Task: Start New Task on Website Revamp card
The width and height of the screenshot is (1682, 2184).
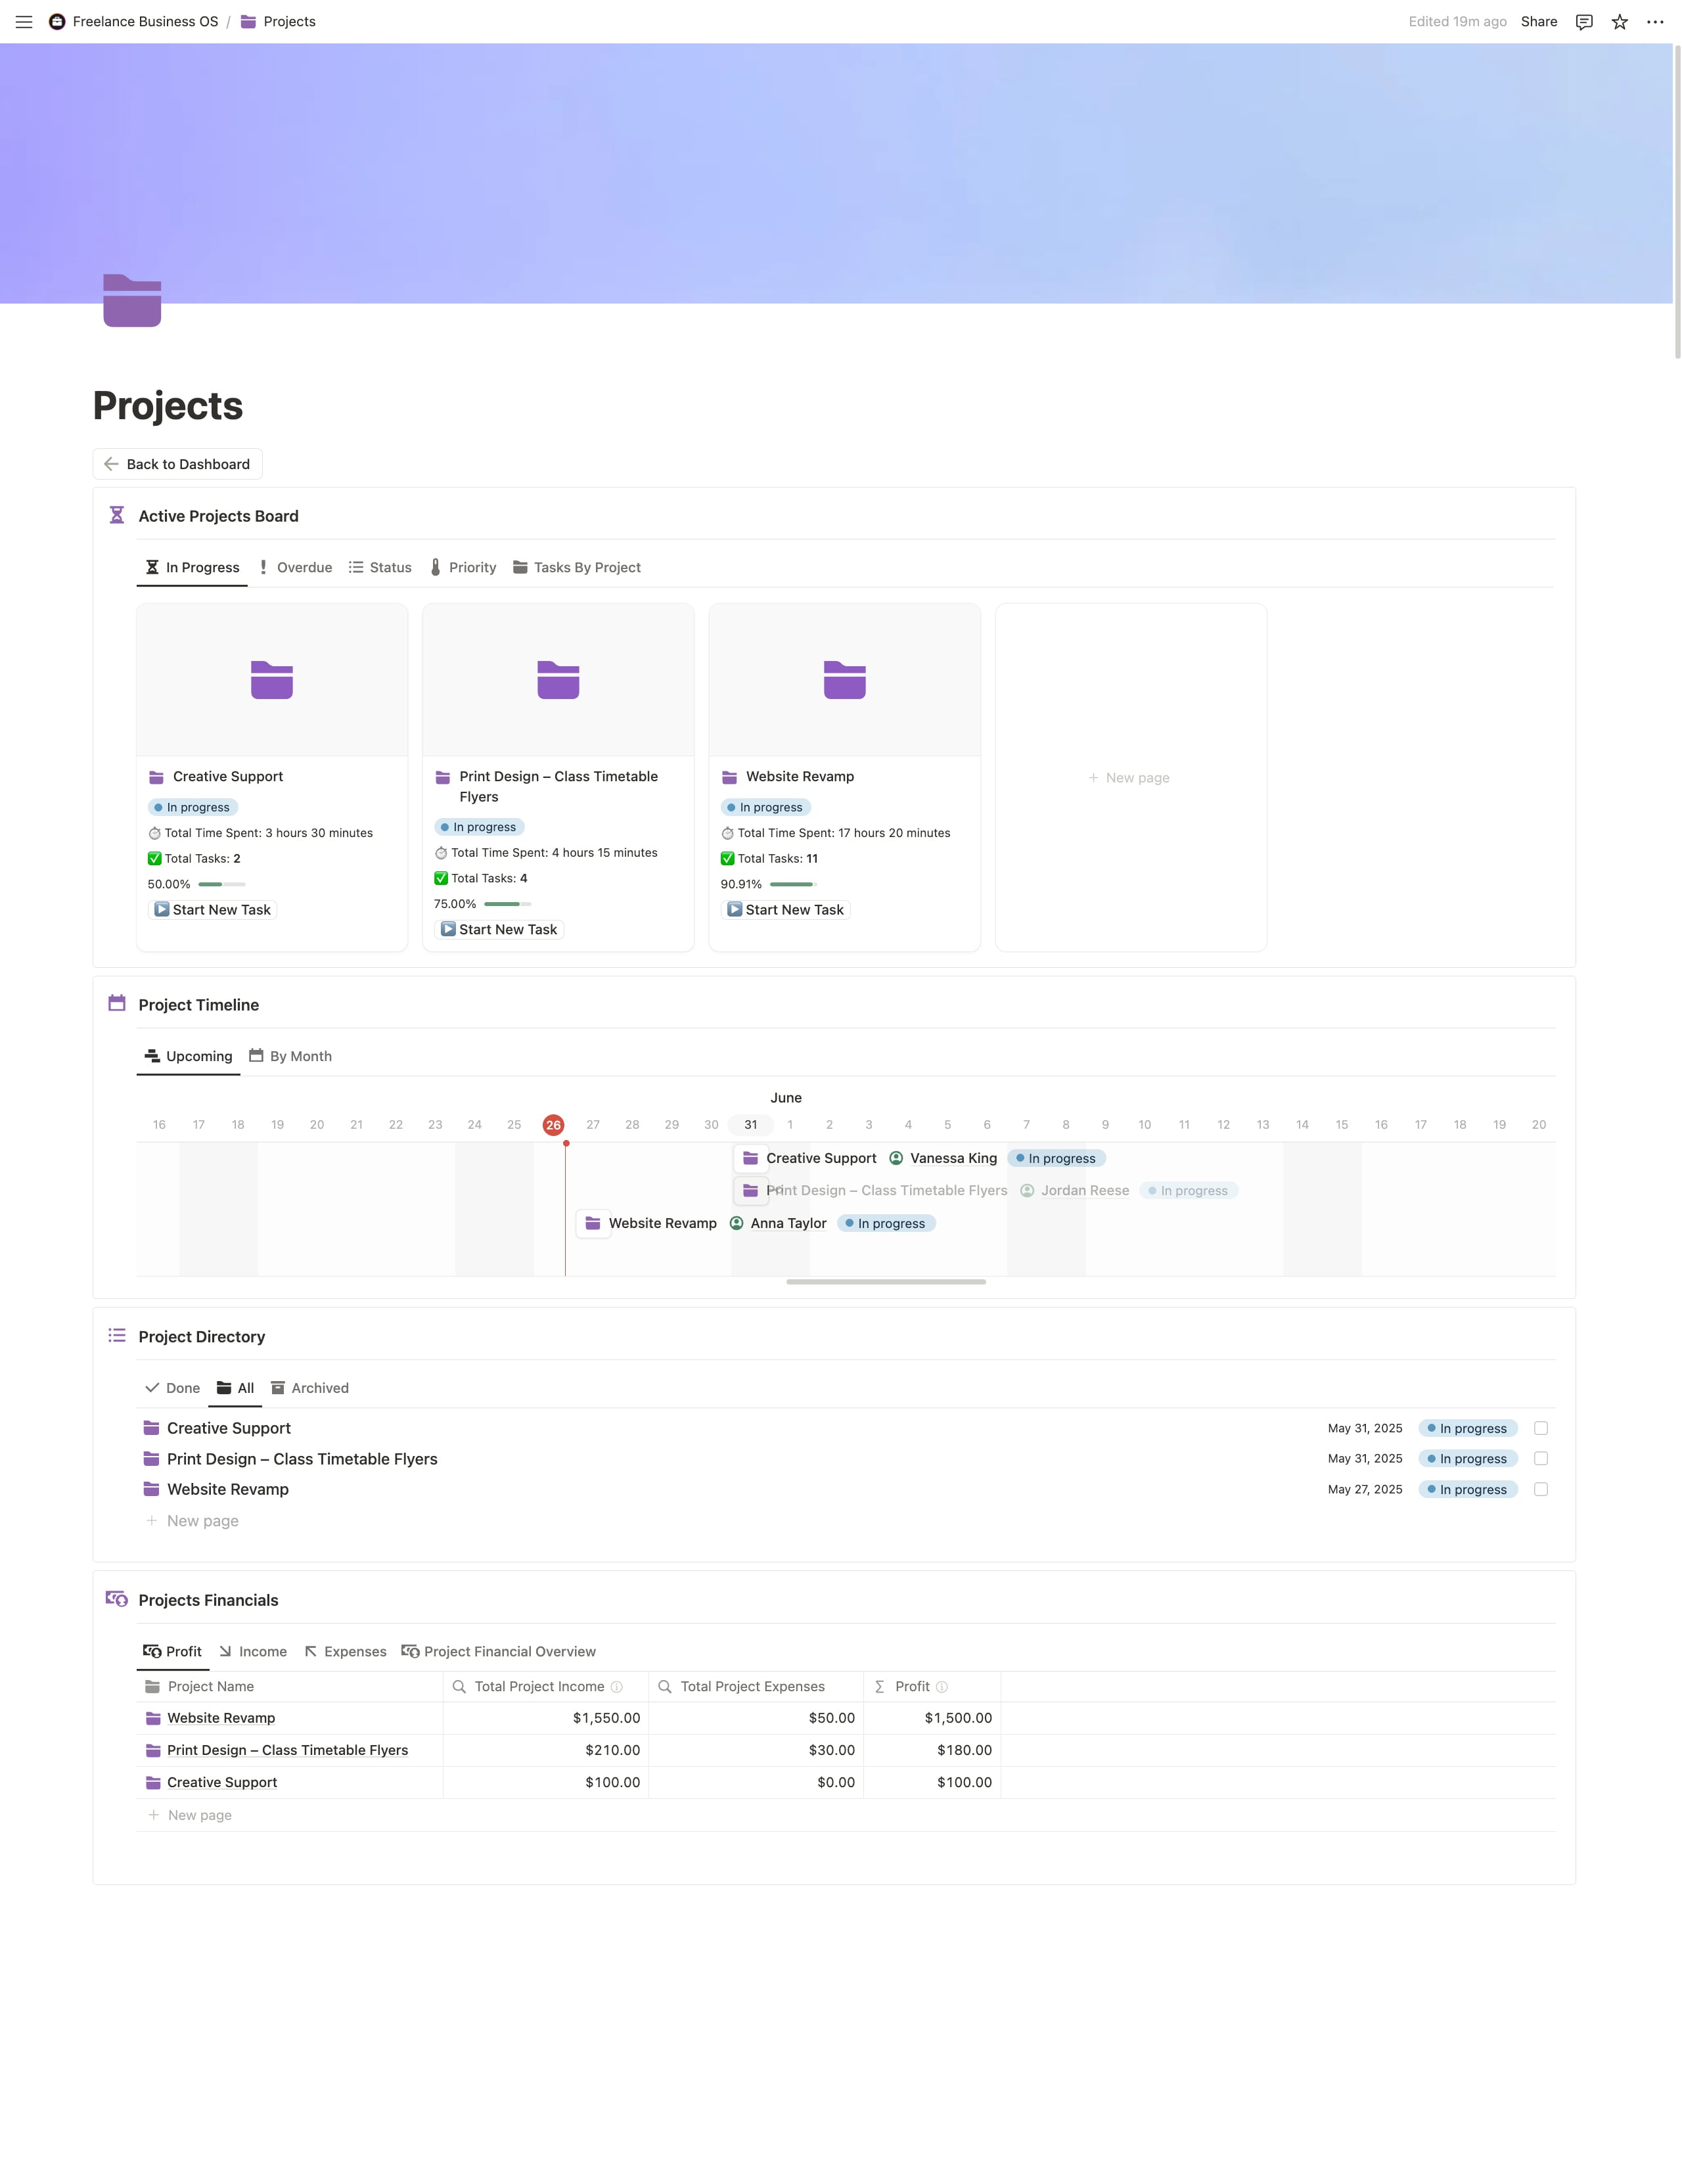Action: pos(785,910)
